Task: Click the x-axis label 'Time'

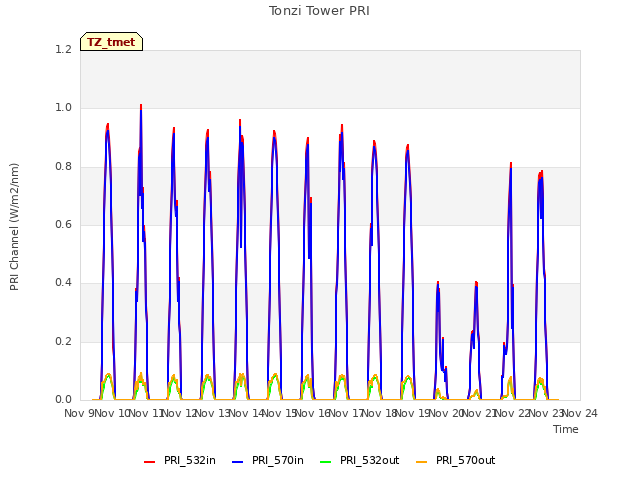Action: click(566, 429)
